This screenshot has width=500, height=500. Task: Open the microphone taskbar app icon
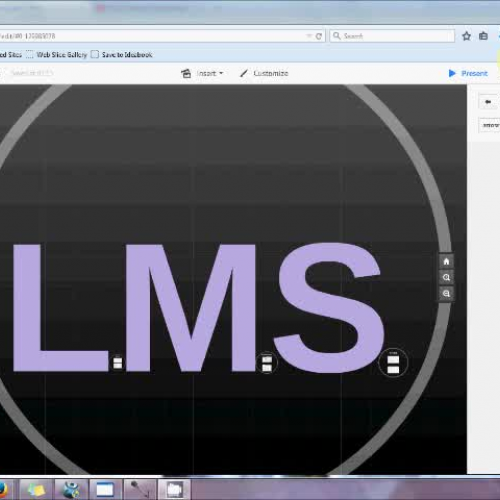[139, 490]
